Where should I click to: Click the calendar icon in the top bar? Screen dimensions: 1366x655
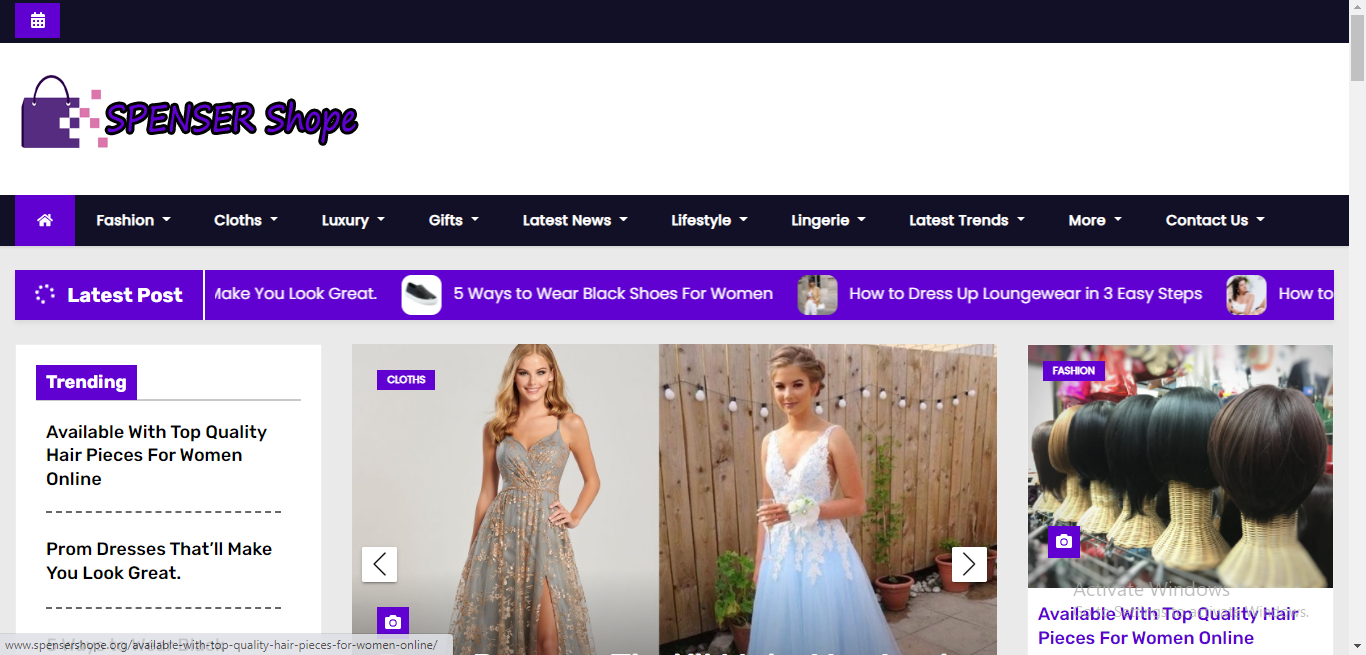38,20
